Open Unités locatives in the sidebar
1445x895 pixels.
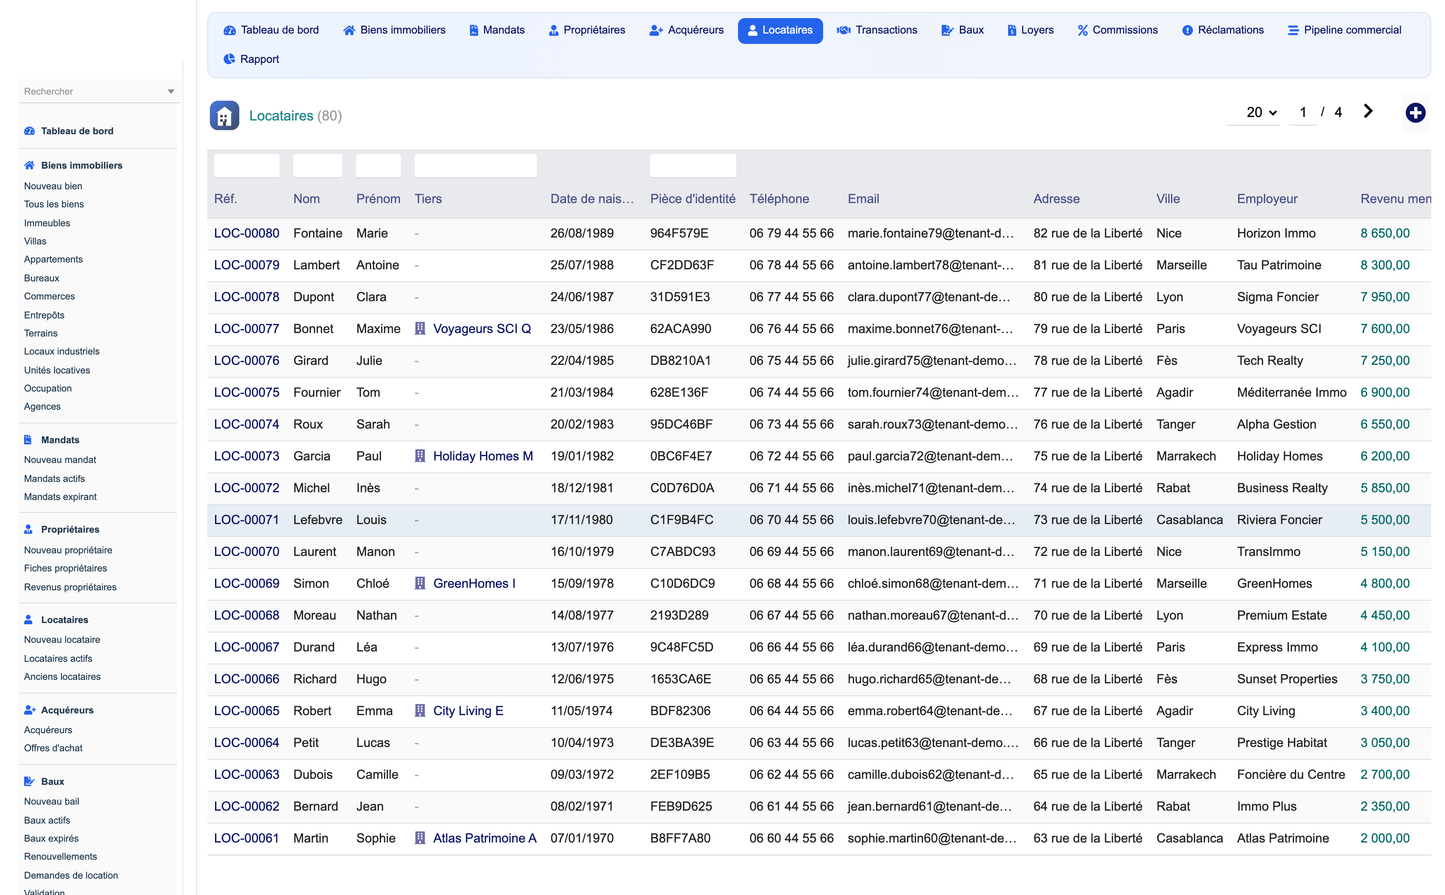57,370
